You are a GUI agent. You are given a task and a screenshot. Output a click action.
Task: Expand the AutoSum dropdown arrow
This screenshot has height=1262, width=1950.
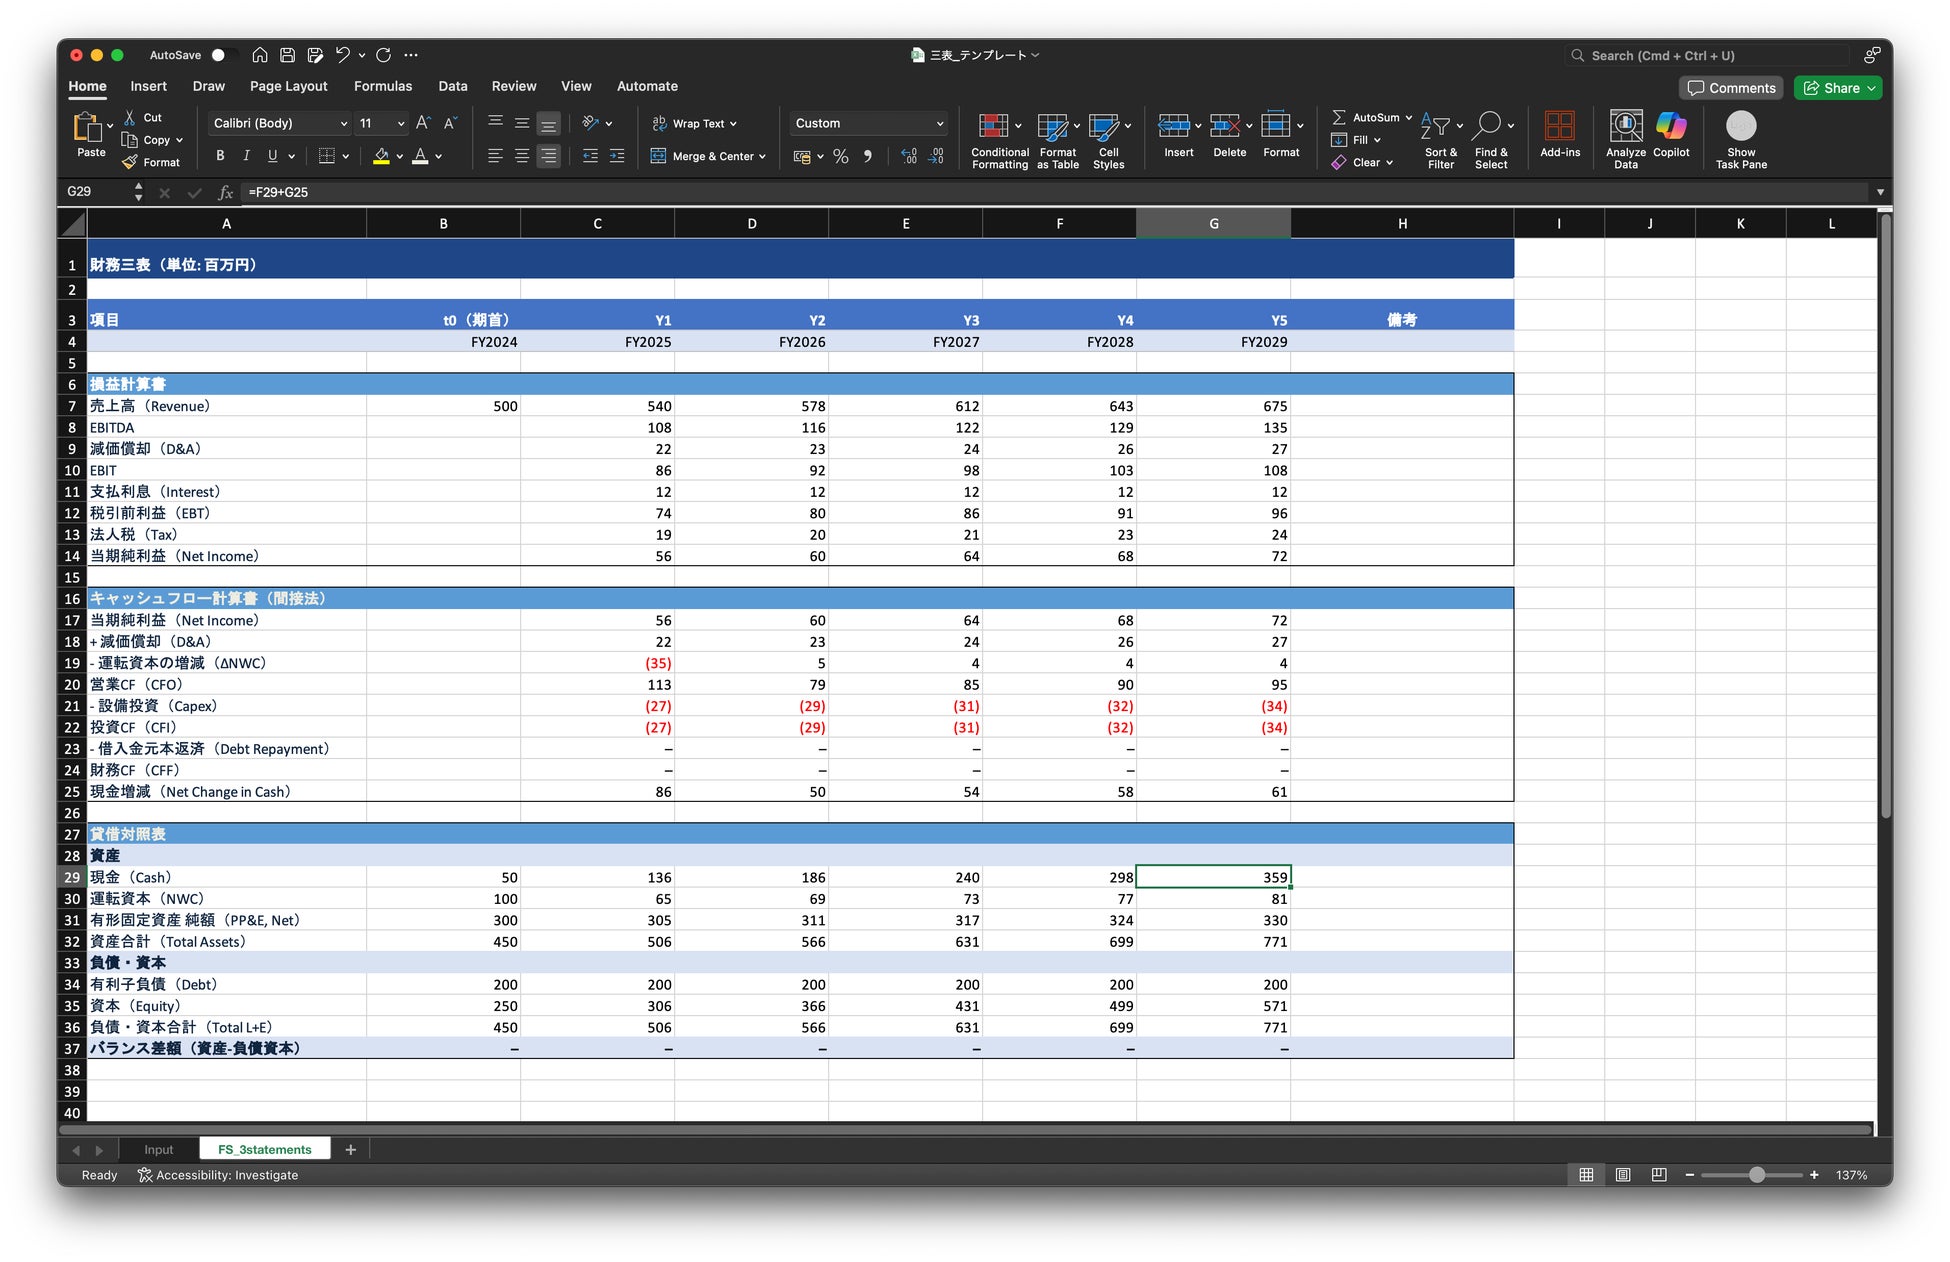[1409, 118]
